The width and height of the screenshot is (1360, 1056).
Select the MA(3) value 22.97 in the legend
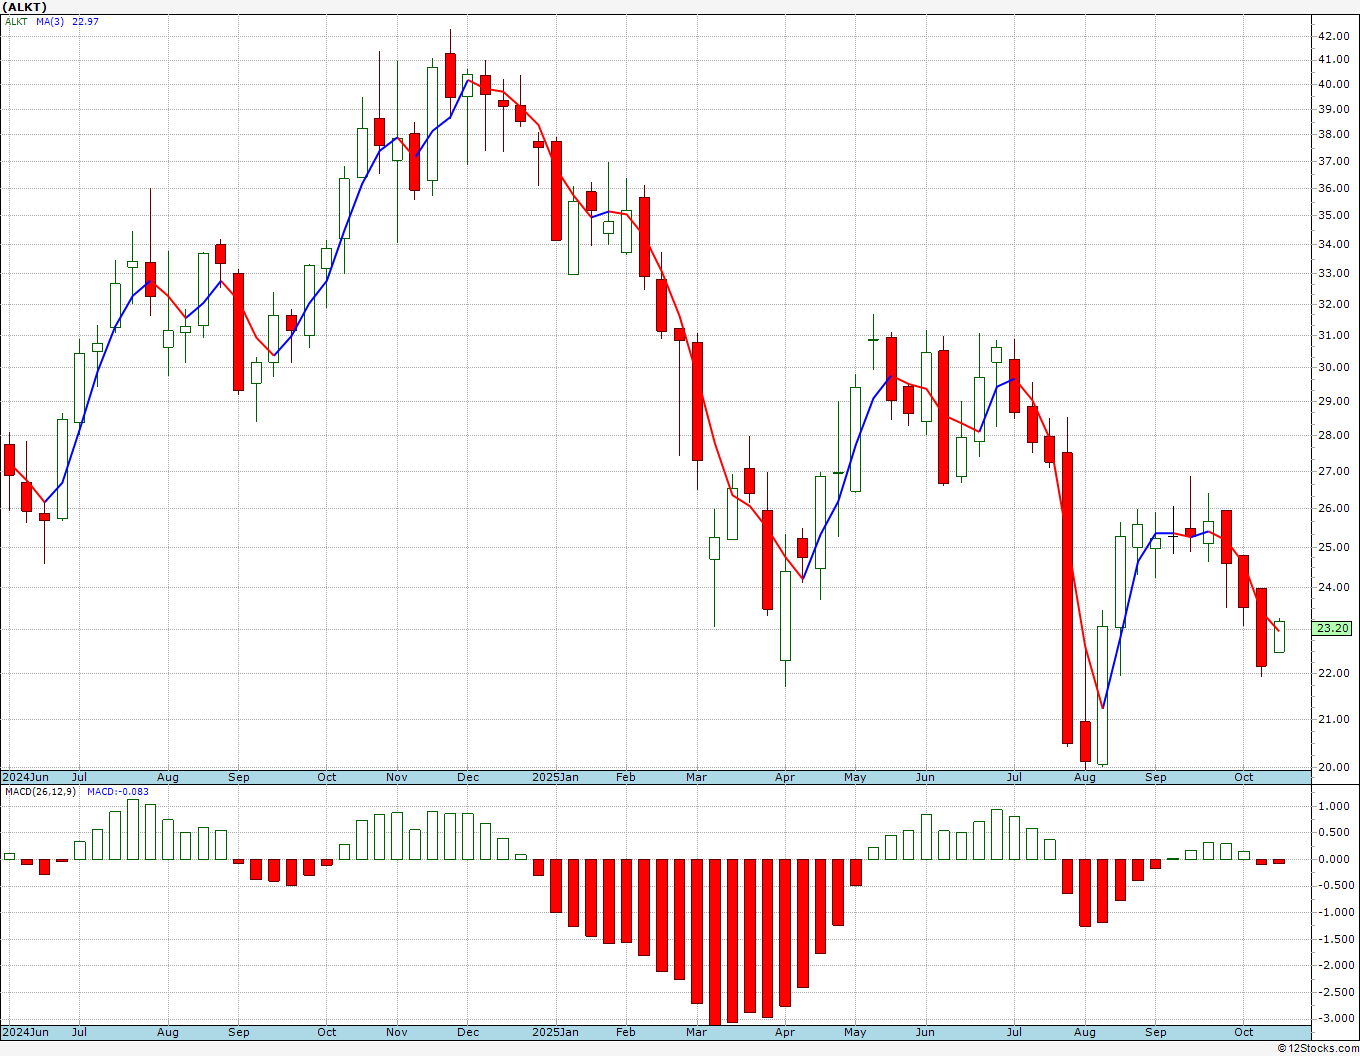(86, 21)
